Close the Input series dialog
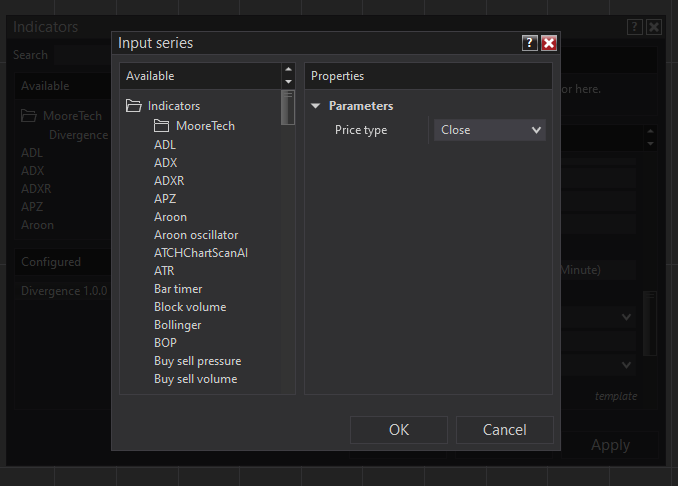678x486 pixels. point(548,43)
